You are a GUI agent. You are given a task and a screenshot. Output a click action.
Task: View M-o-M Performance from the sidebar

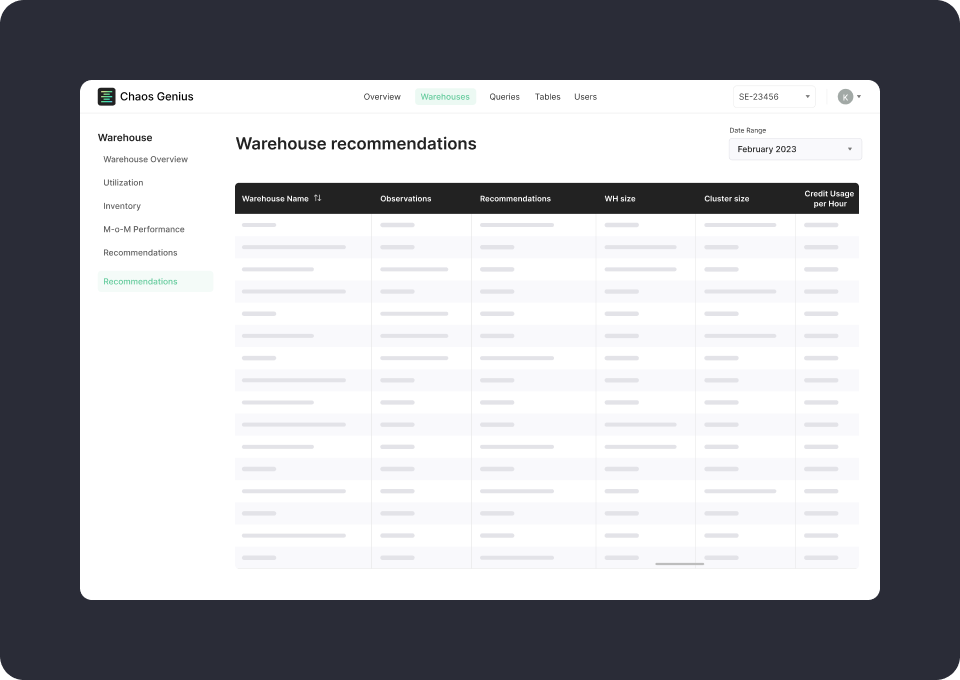tap(143, 229)
